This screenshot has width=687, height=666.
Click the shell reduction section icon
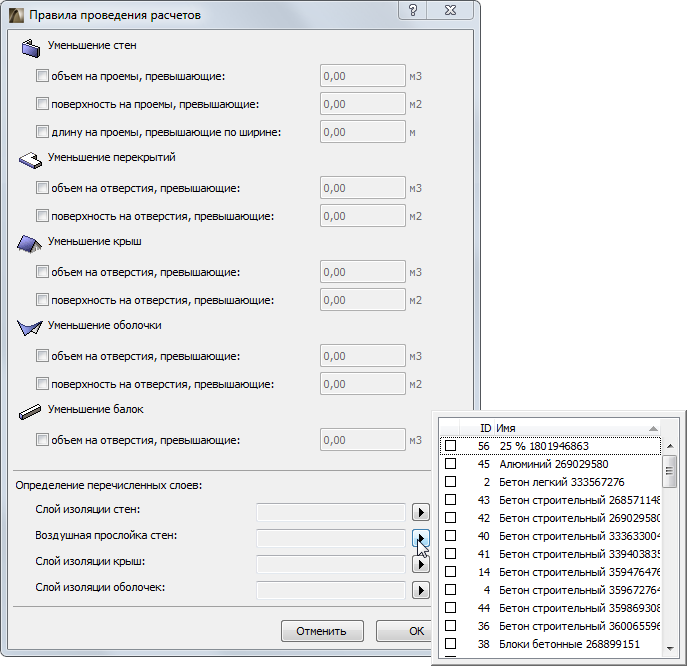click(30, 328)
